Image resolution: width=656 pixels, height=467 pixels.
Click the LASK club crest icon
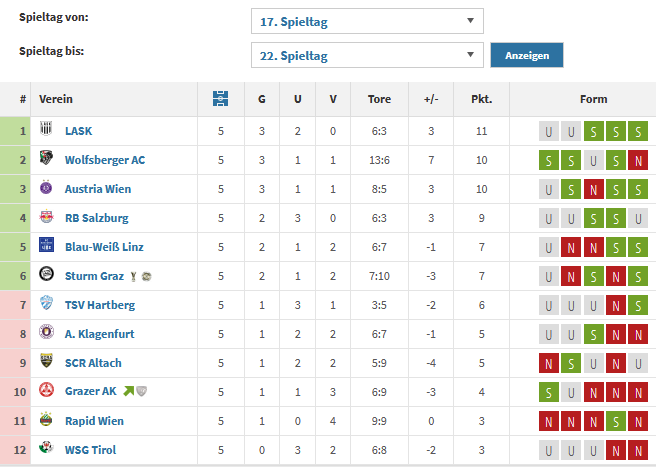pyautogui.click(x=46, y=128)
